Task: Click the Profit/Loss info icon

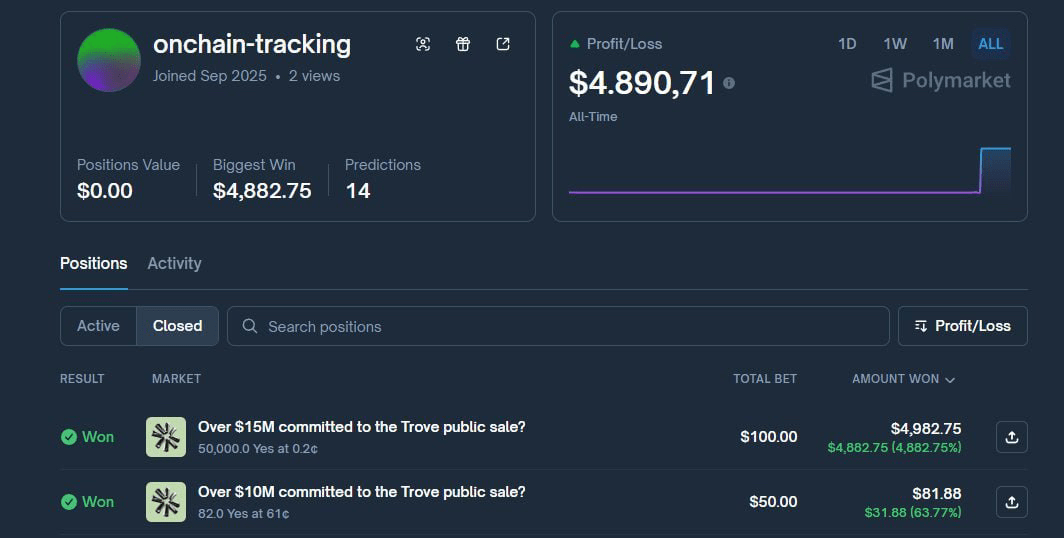Action: click(x=729, y=83)
